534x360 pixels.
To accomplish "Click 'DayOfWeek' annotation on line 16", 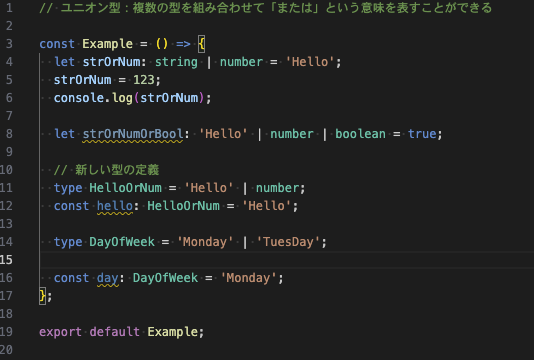I will 165,278.
